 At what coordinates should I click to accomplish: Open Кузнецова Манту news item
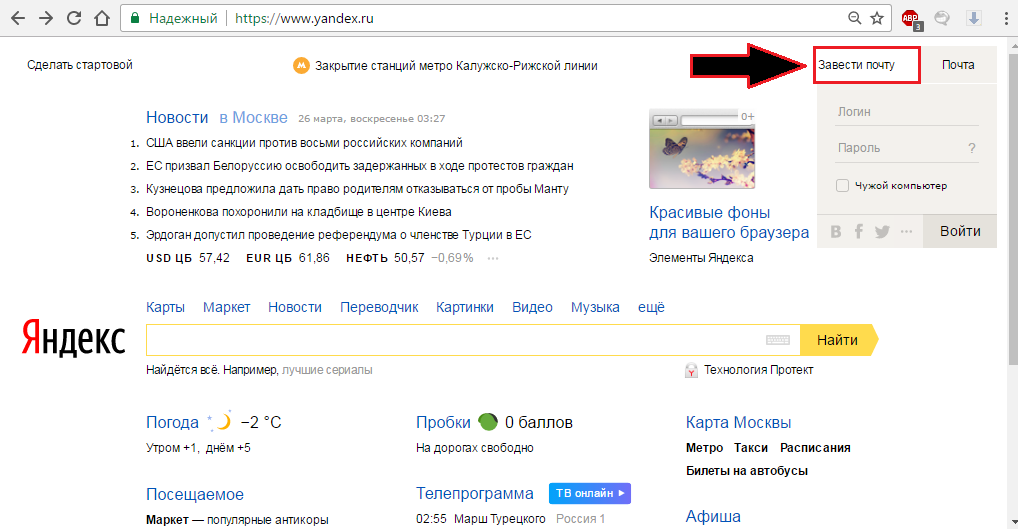click(x=357, y=189)
